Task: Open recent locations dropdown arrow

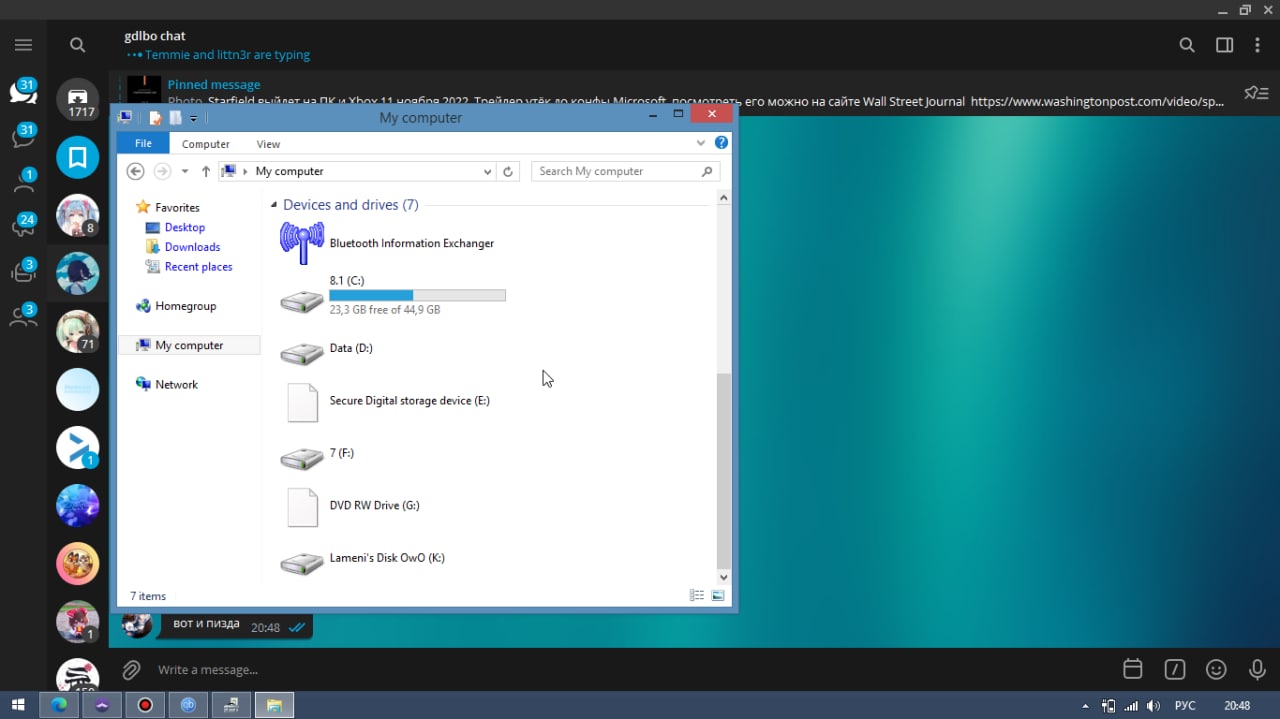Action: click(x=185, y=171)
